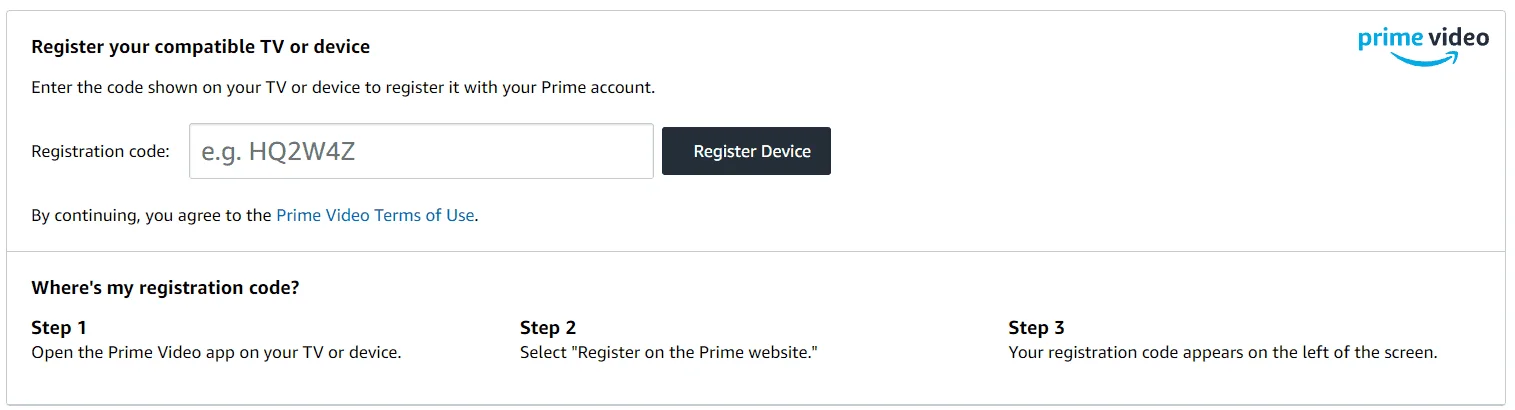1515x410 pixels.
Task: Click the "Where's my registration code?" heading
Action: pyautogui.click(x=166, y=288)
